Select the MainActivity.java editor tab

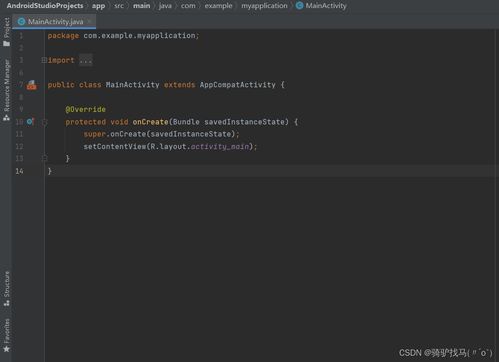pos(54,22)
